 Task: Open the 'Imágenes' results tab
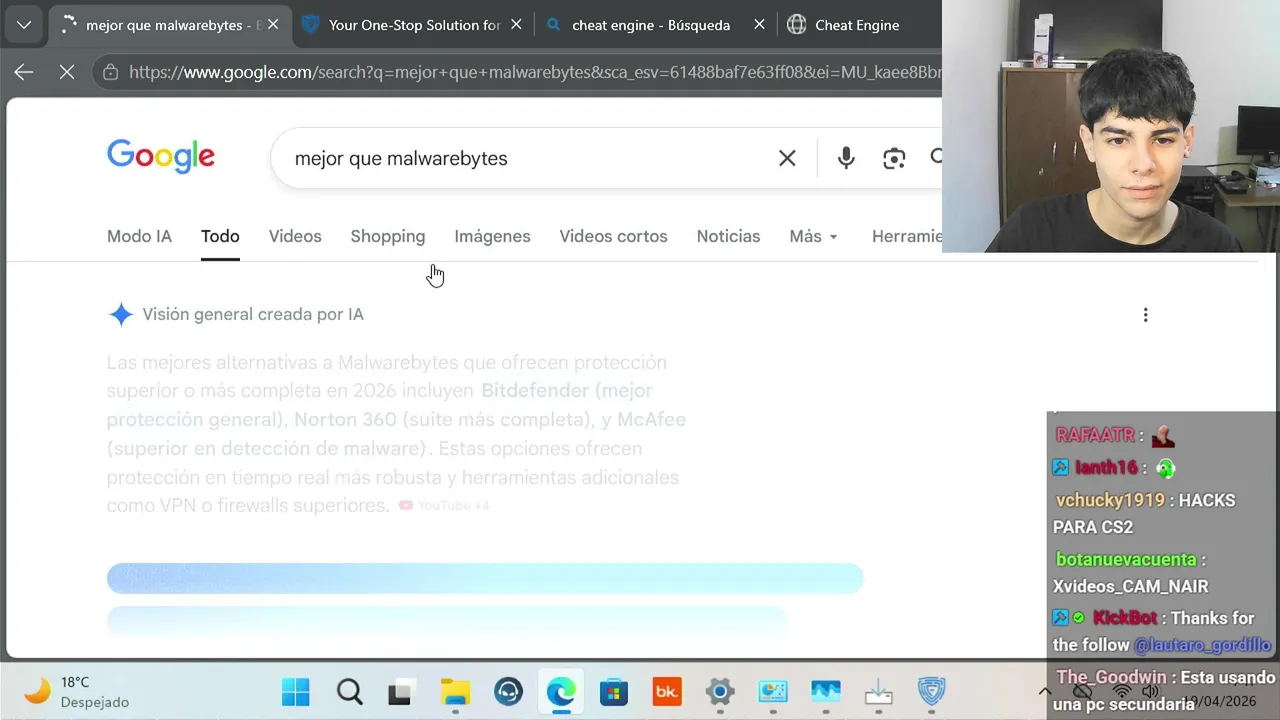pos(492,236)
